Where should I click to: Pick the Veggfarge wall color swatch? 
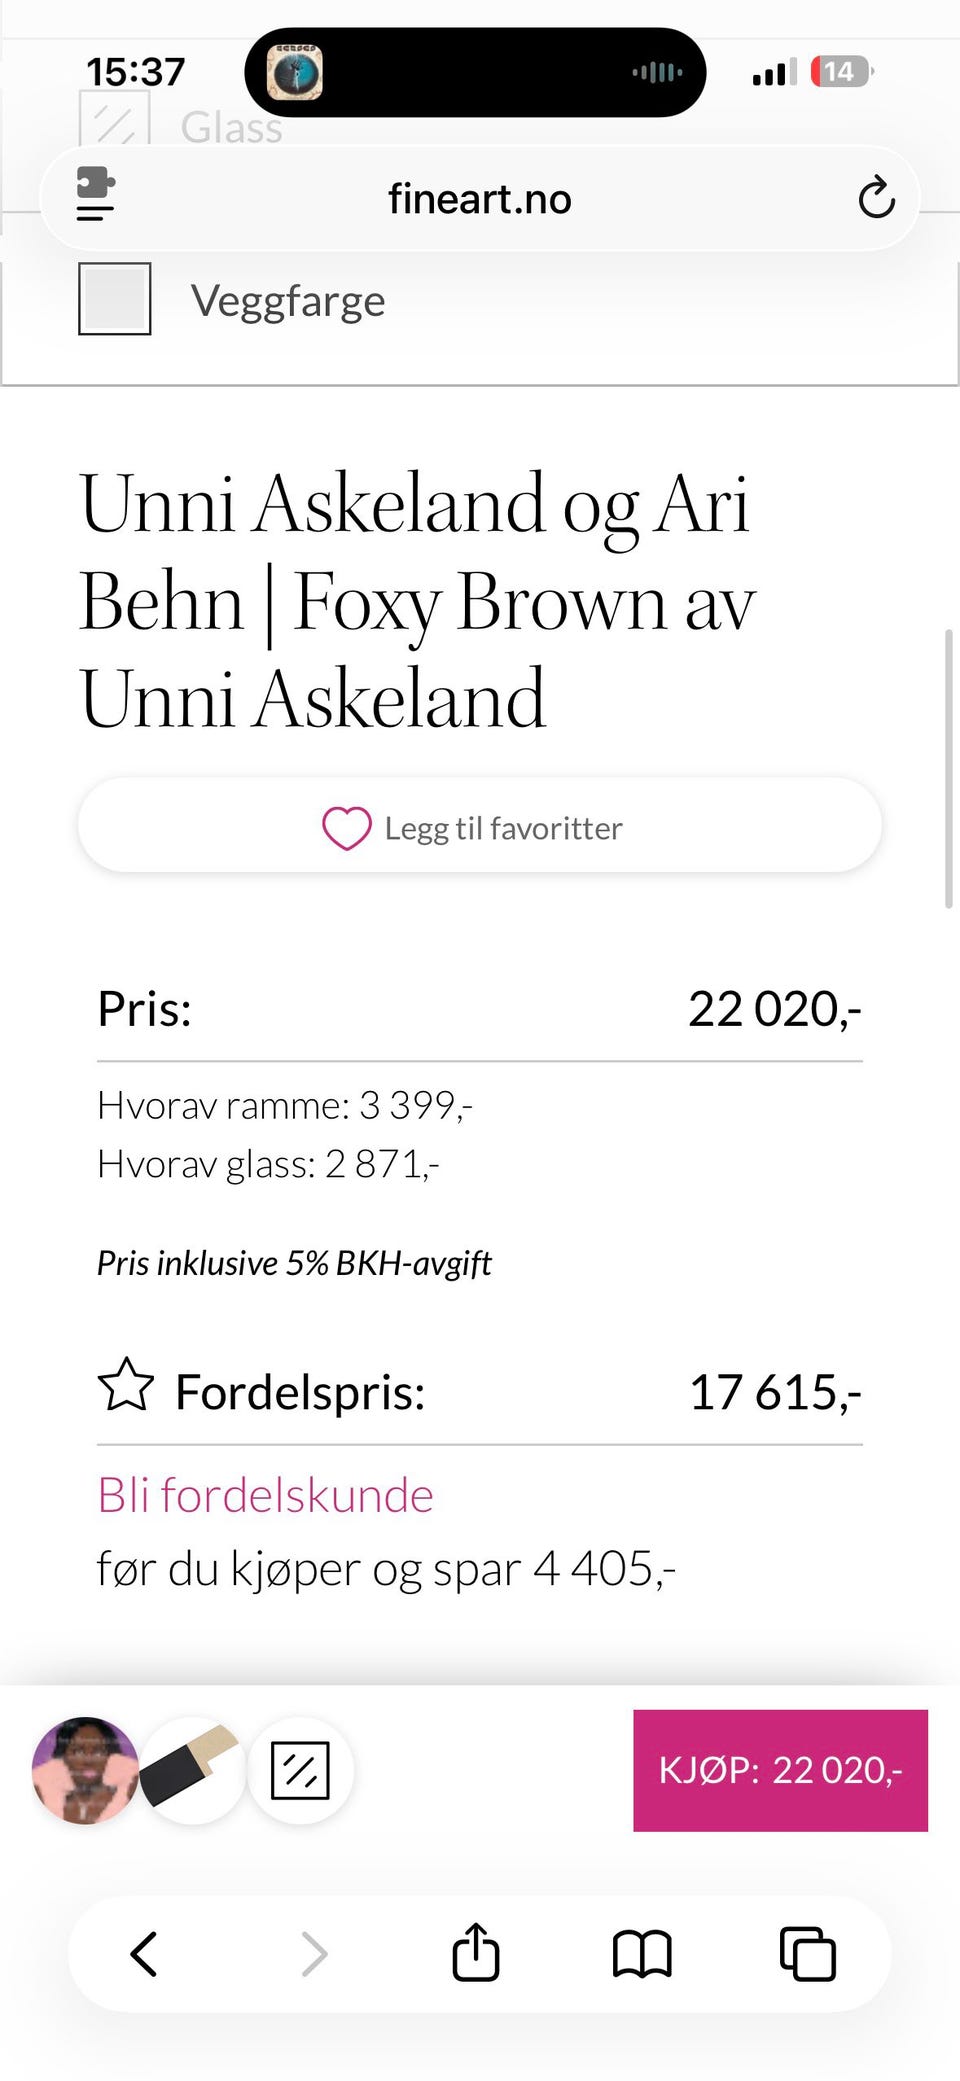click(115, 299)
